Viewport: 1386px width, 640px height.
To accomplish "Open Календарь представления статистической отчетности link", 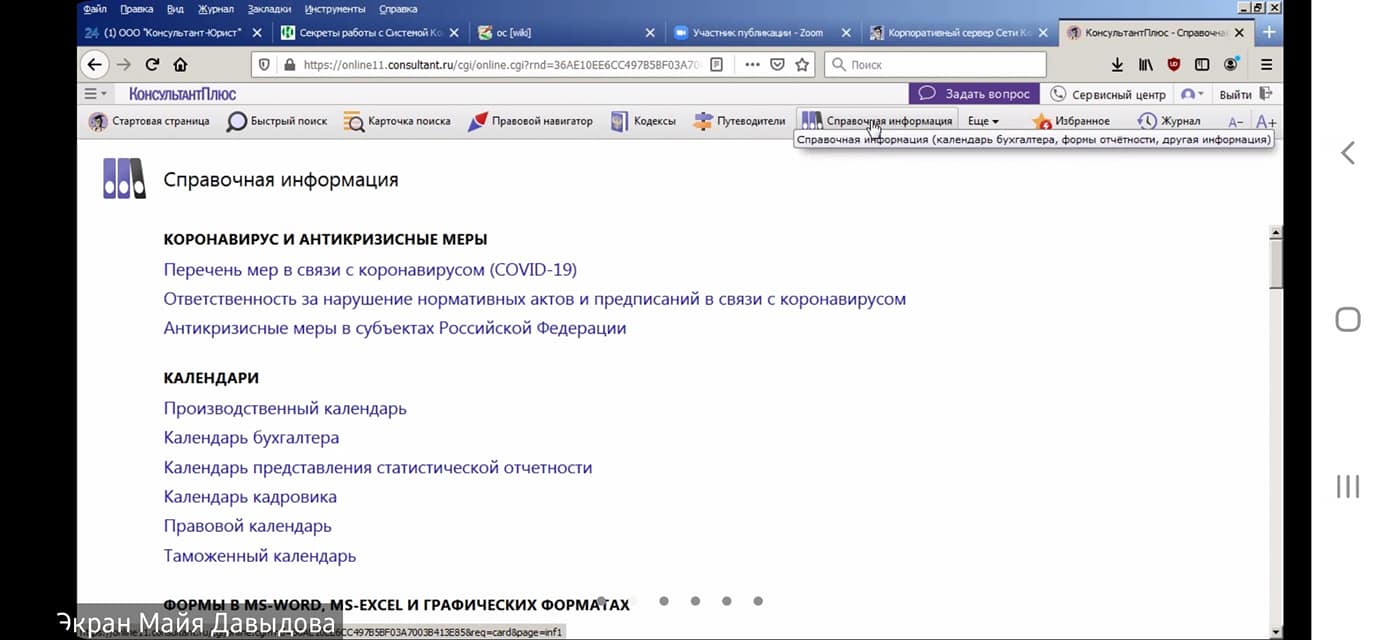I will click(x=378, y=467).
